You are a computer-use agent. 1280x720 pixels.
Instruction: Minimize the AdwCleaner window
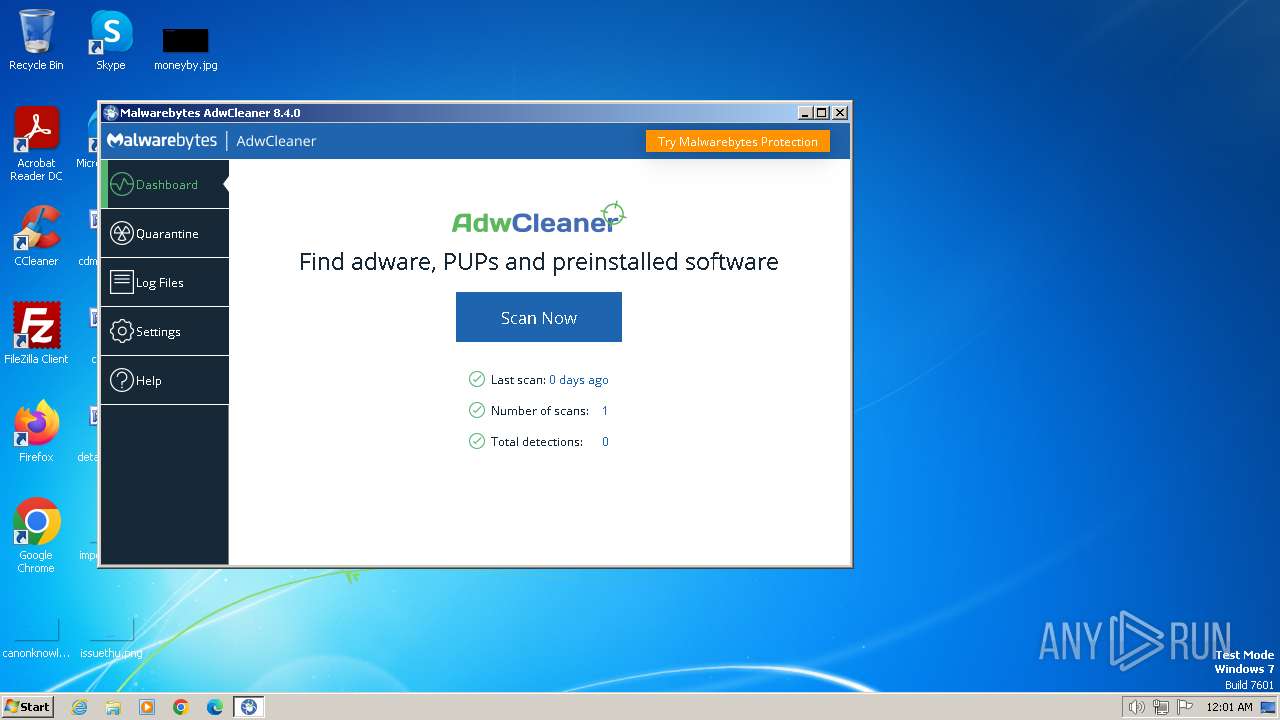pos(806,113)
